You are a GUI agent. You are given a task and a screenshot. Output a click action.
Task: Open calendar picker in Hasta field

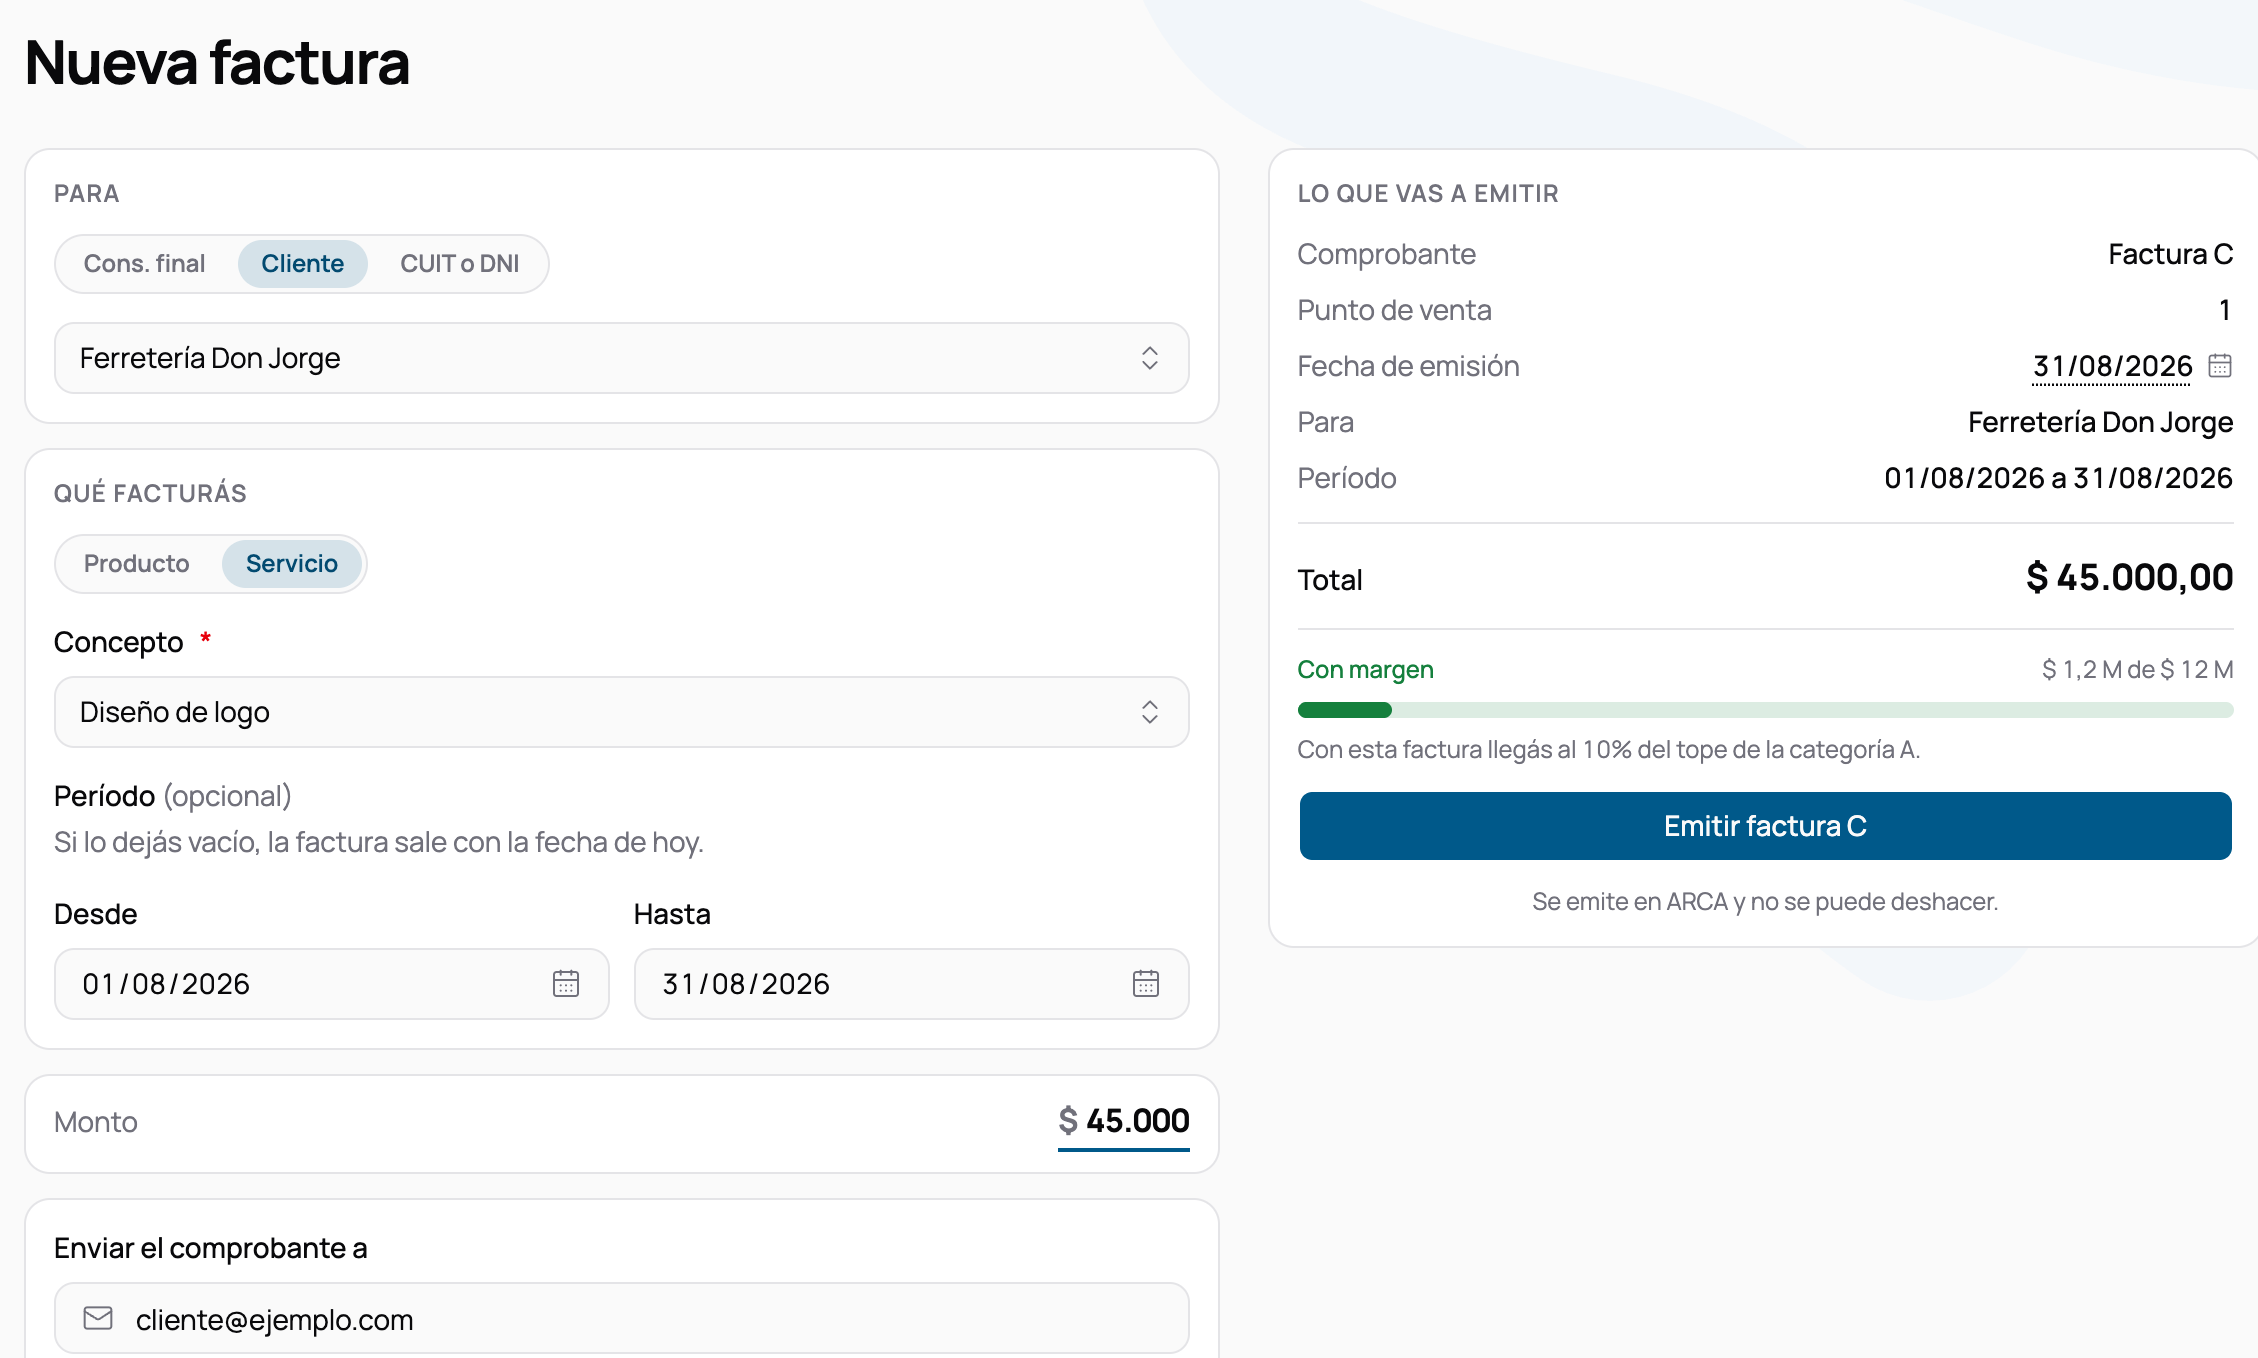point(1146,984)
